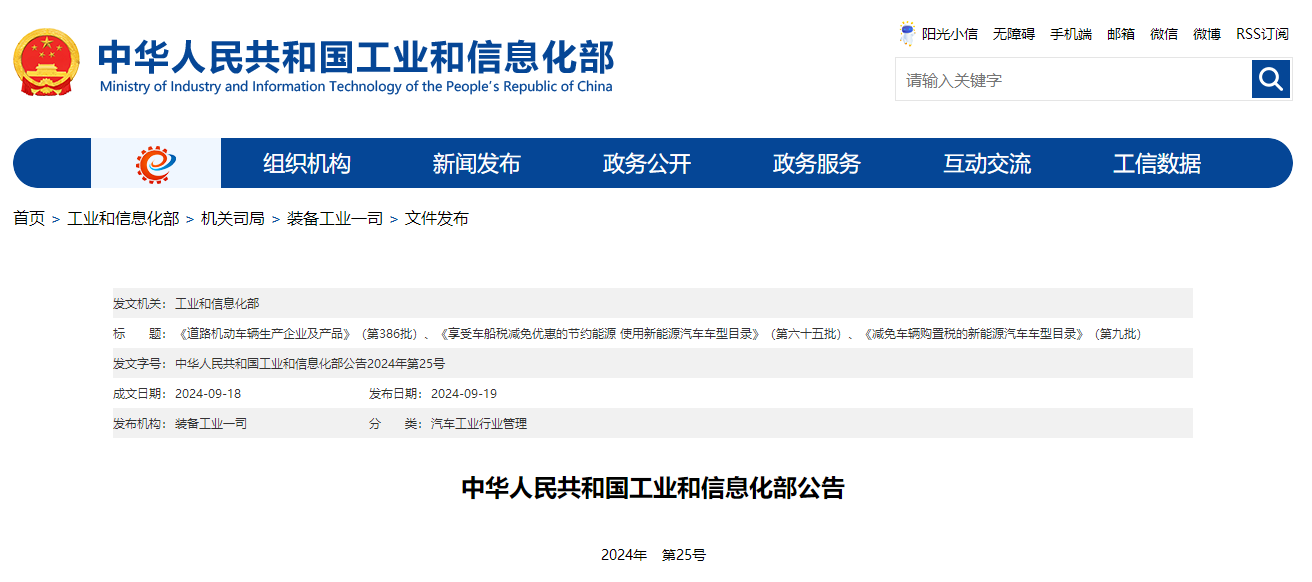Image resolution: width=1312 pixels, height=582 pixels.
Task: Go to 首页 in the breadcrumb
Action: (29, 218)
